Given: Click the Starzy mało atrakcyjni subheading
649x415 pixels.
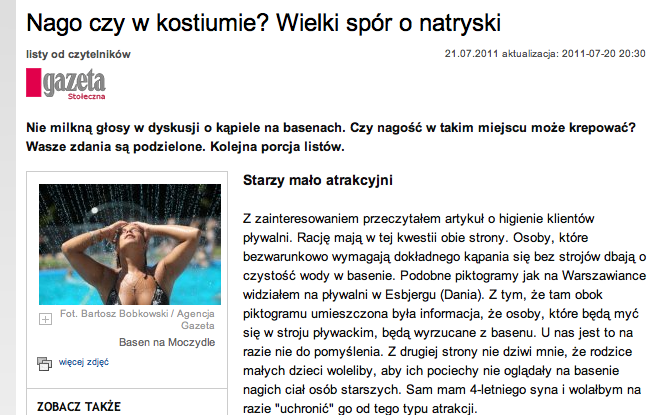Looking at the screenshot, I should click(317, 180).
